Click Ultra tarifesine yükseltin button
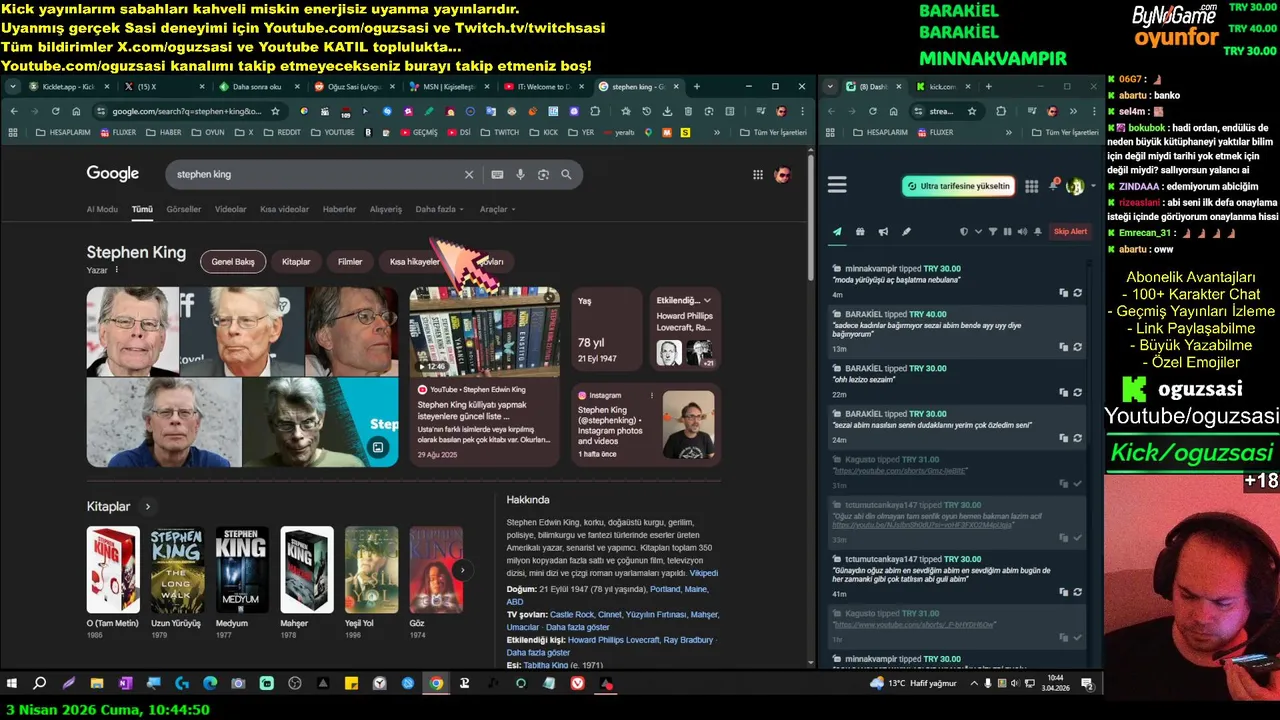Screen dimensions: 1280x720 tap(958, 186)
